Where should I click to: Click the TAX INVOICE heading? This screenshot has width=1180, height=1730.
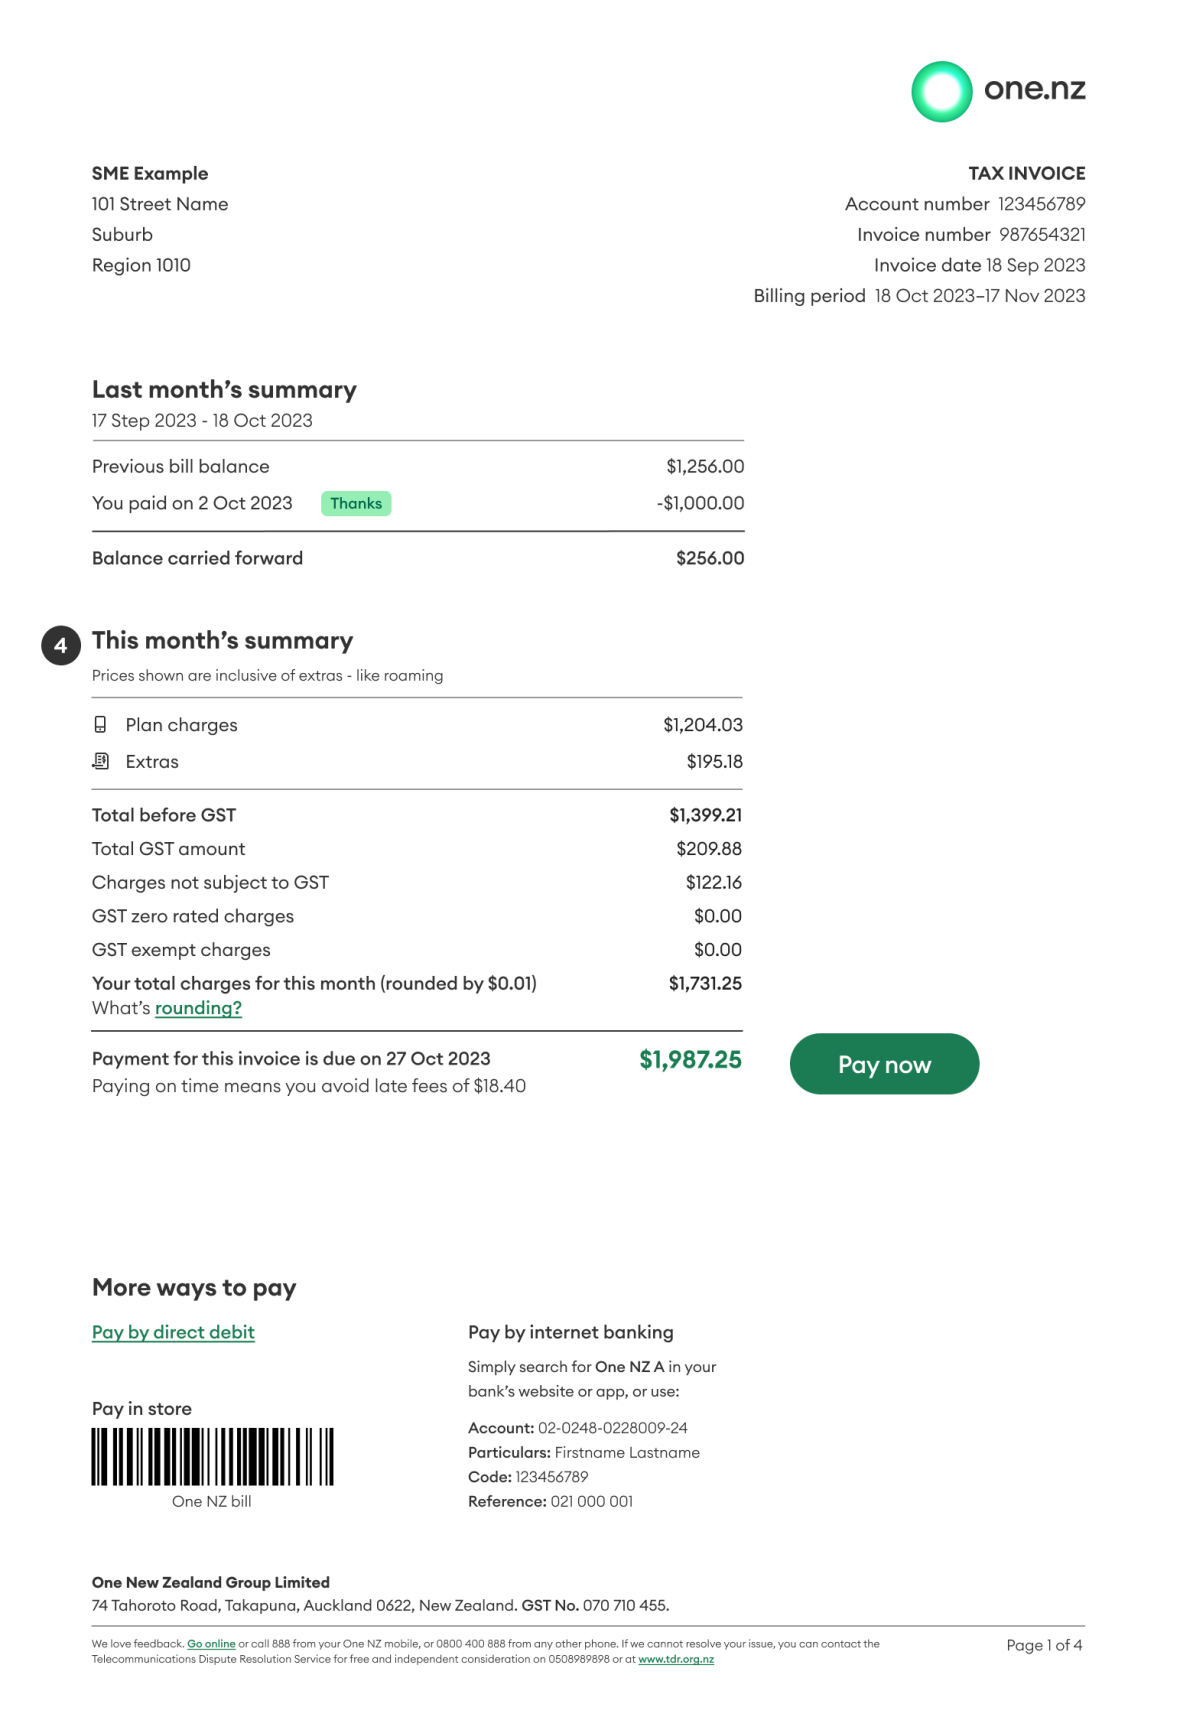pos(1026,173)
